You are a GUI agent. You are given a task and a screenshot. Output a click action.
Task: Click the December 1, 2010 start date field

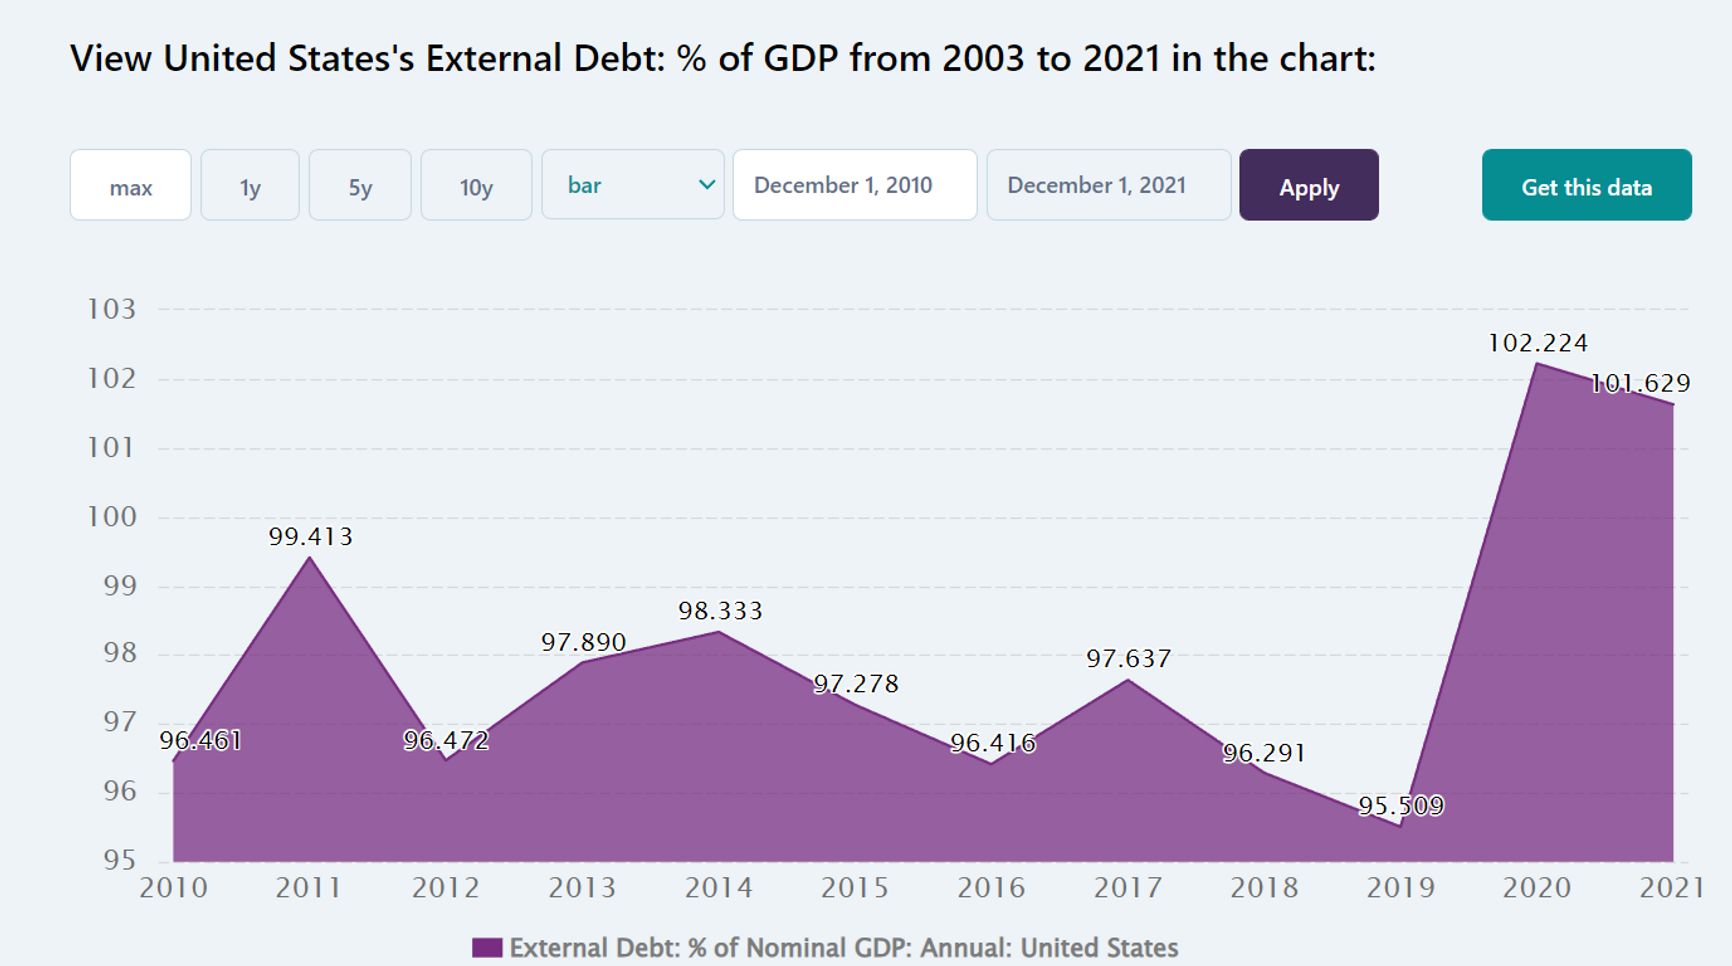854,185
